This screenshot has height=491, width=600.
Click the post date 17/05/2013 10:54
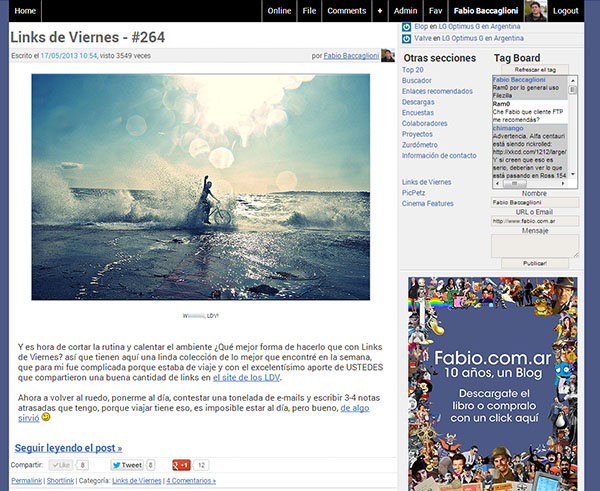pos(69,55)
